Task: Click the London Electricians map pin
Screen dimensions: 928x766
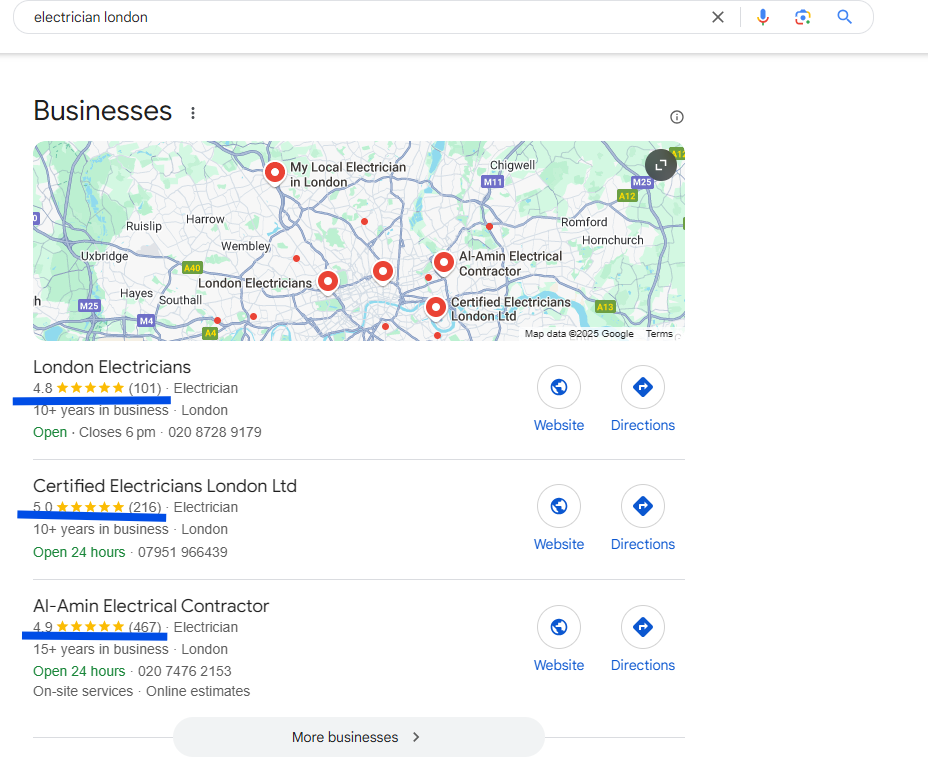Action: click(x=328, y=281)
